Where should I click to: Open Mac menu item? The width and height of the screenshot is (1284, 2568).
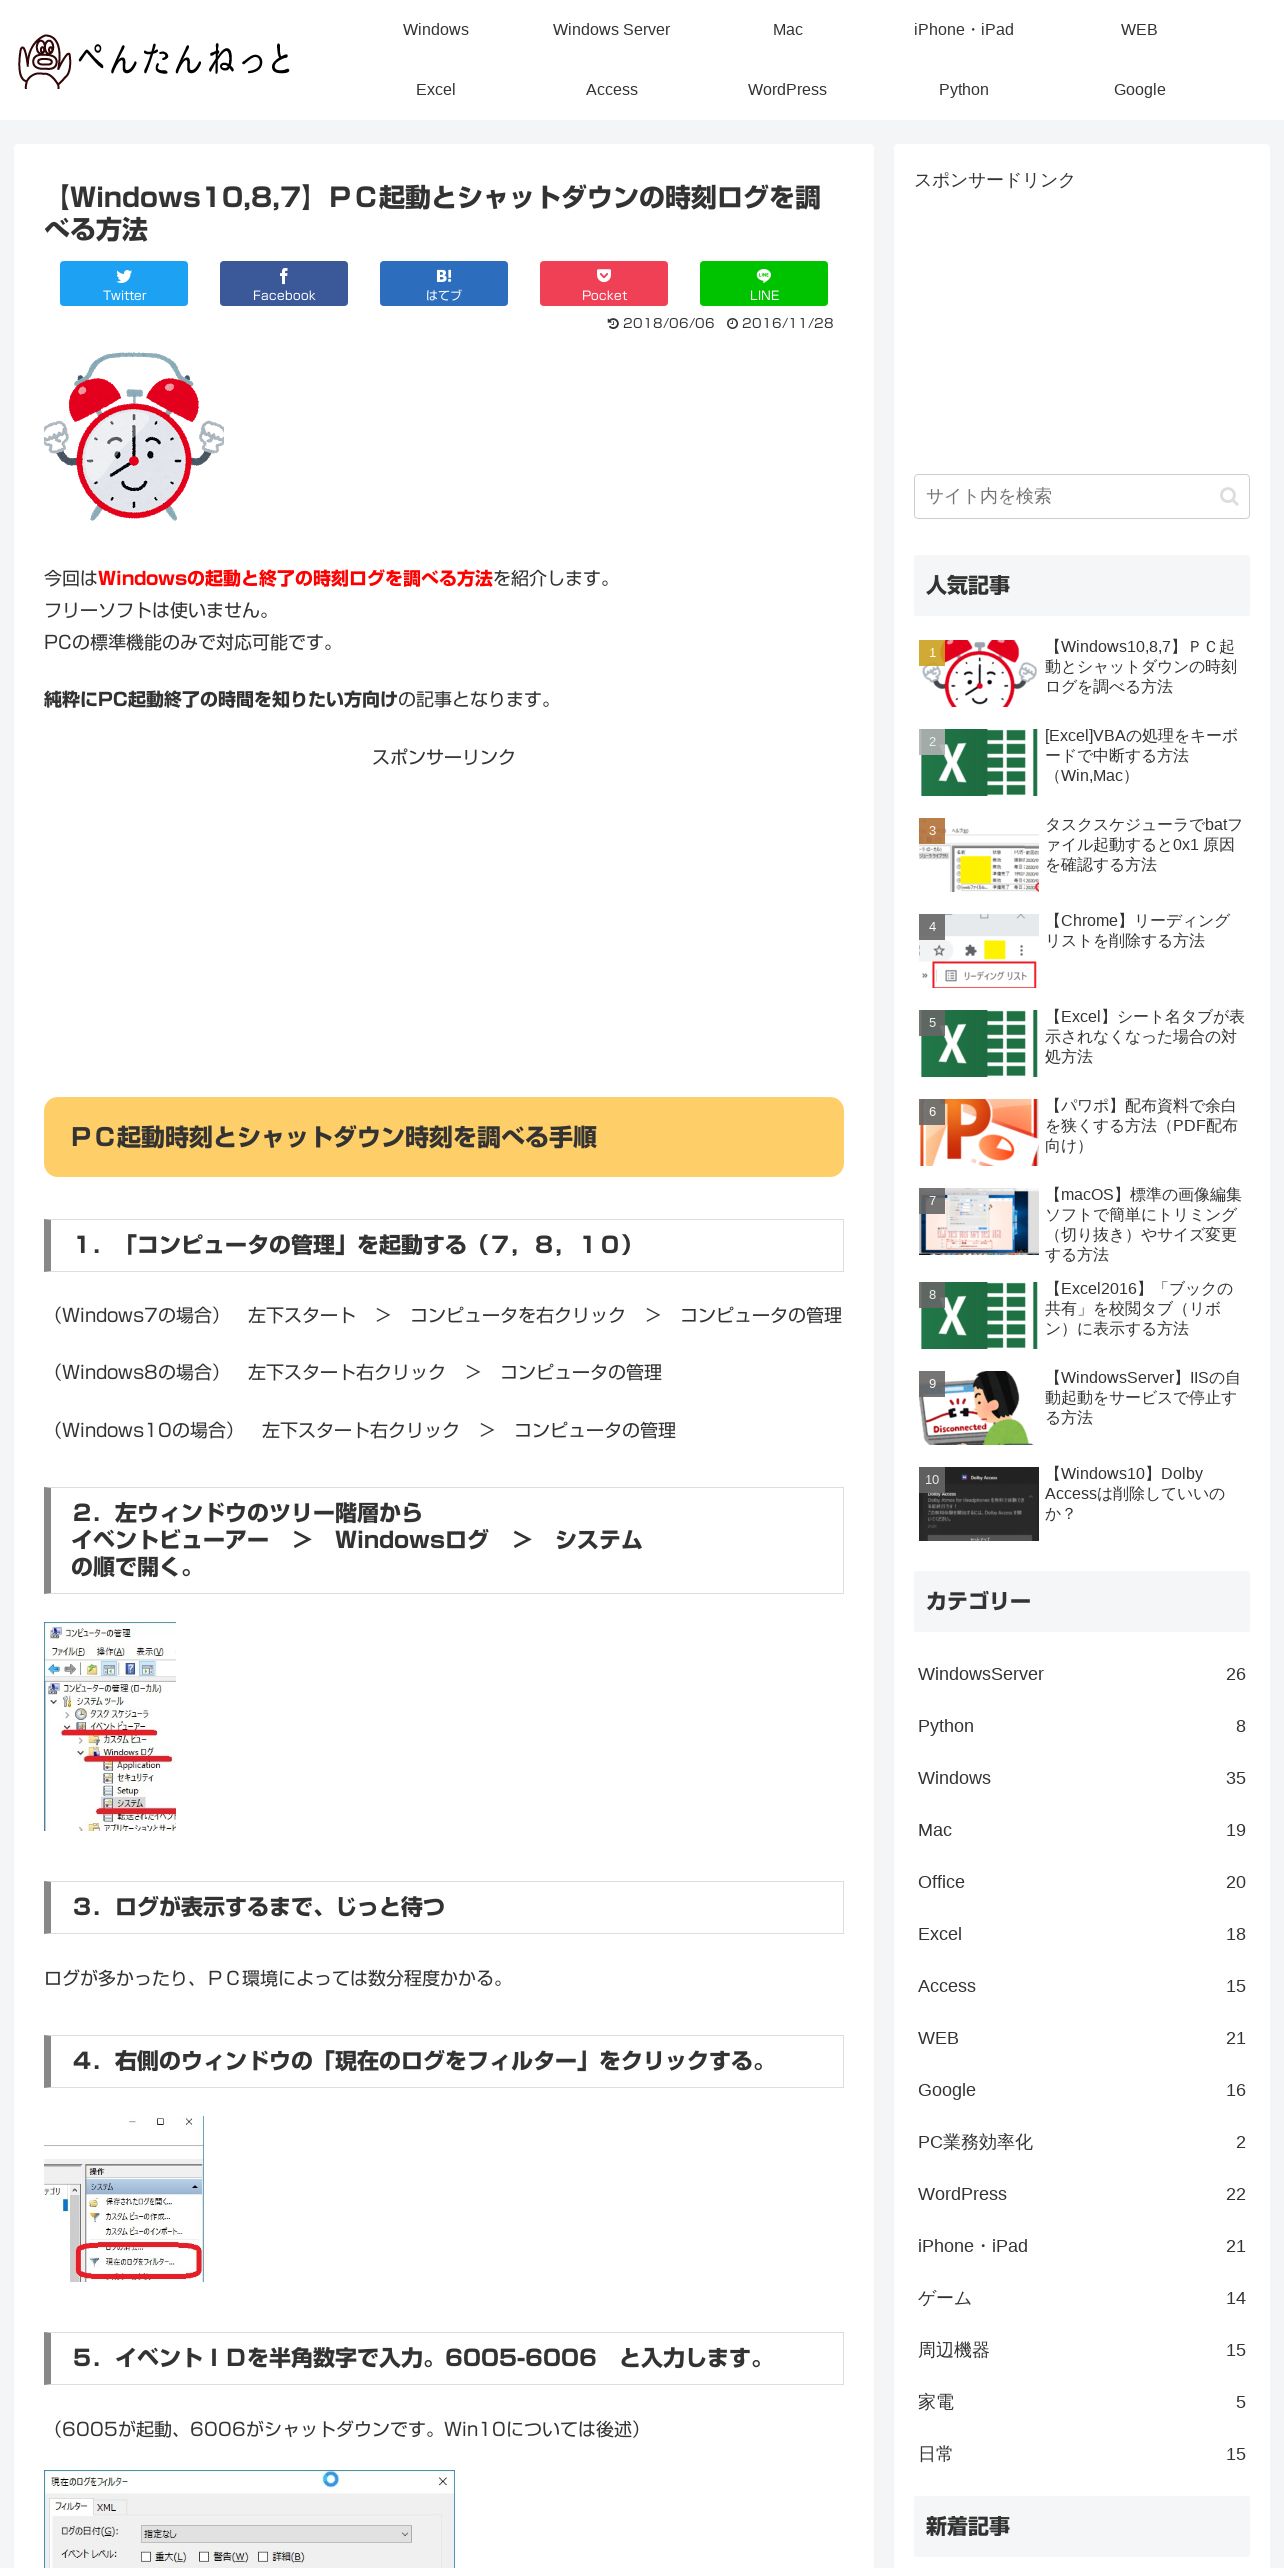(788, 30)
